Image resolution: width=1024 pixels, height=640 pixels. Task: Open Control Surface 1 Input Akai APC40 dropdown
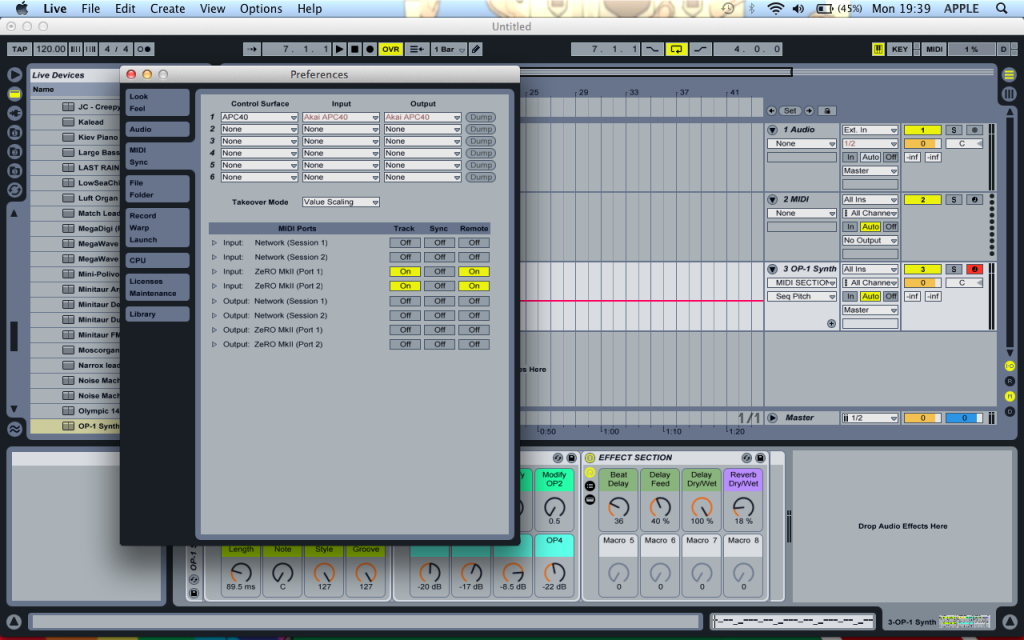pyautogui.click(x=340, y=118)
